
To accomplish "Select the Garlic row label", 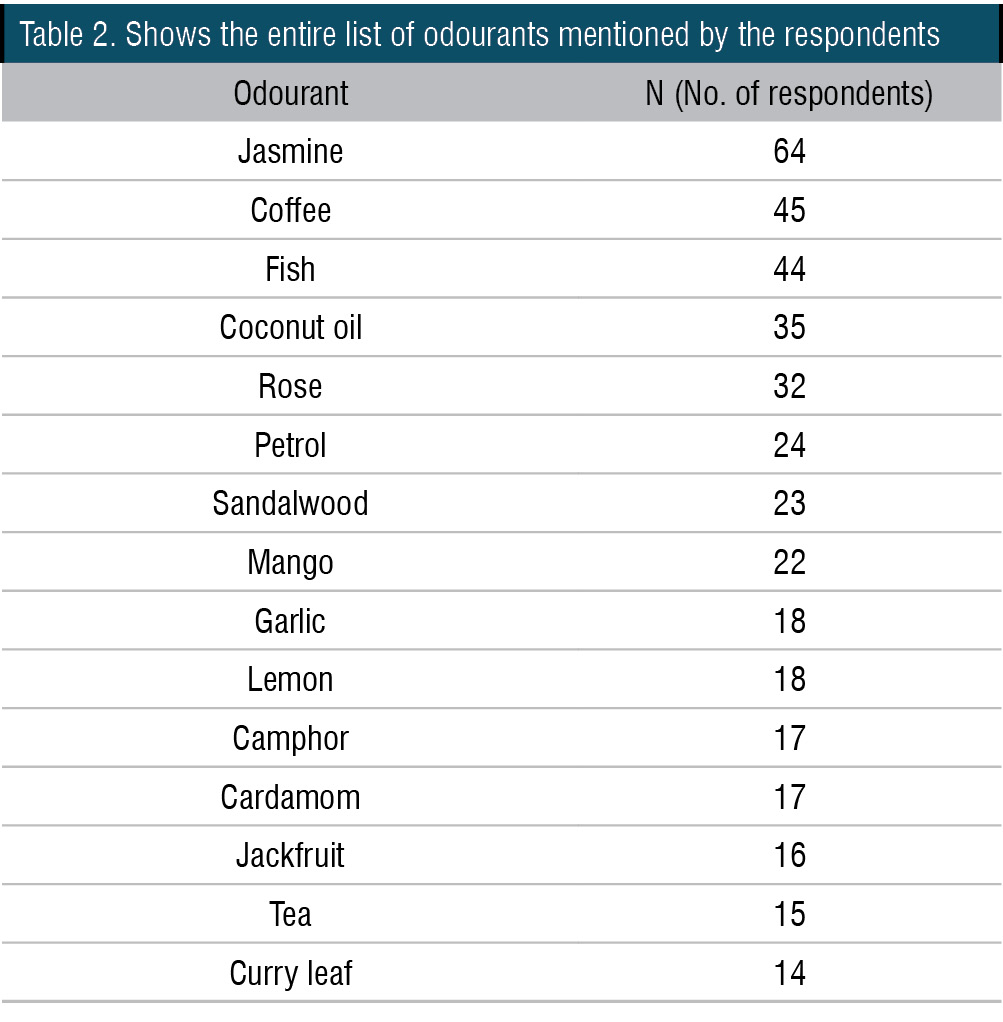I will 290,620.
